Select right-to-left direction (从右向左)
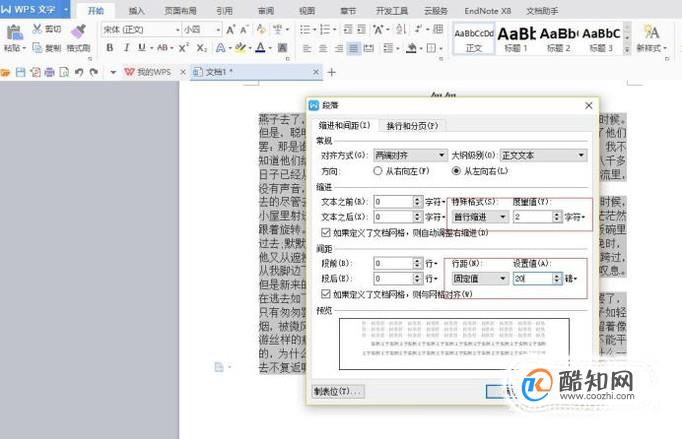The height and width of the screenshot is (439, 682). click(x=378, y=171)
